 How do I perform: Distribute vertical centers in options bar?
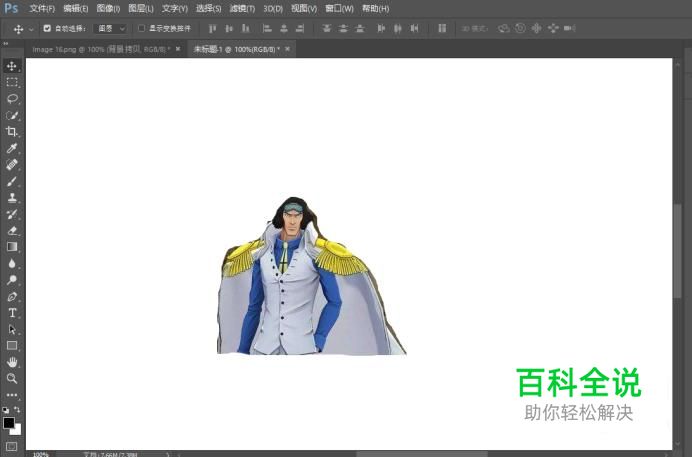pyautogui.click(x=343, y=29)
